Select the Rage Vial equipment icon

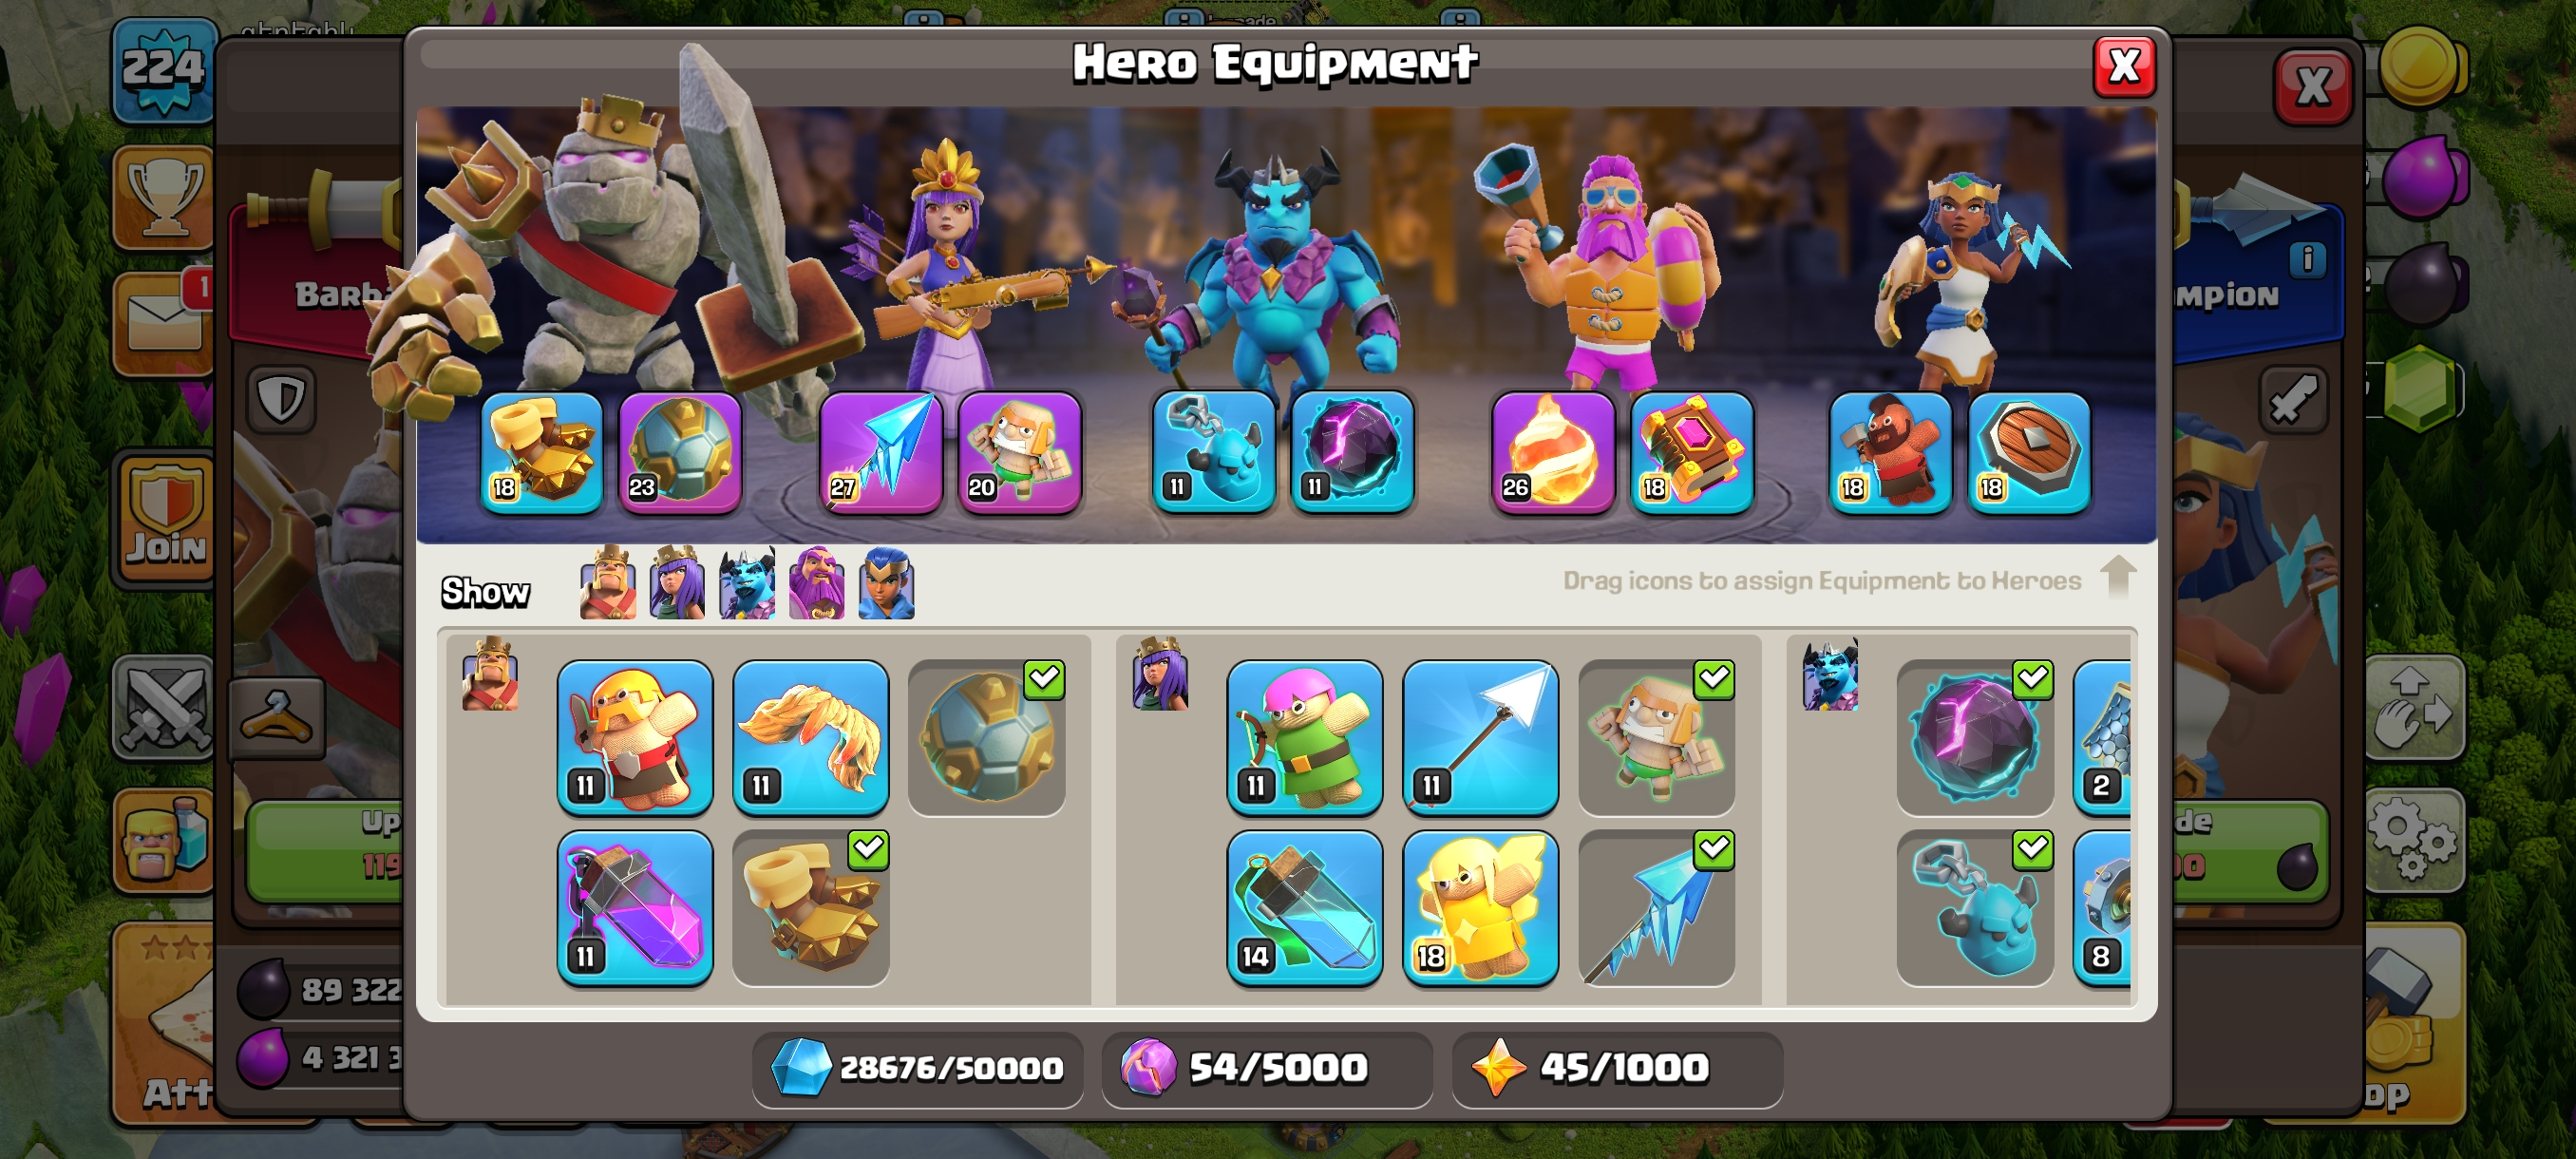pos(635,908)
